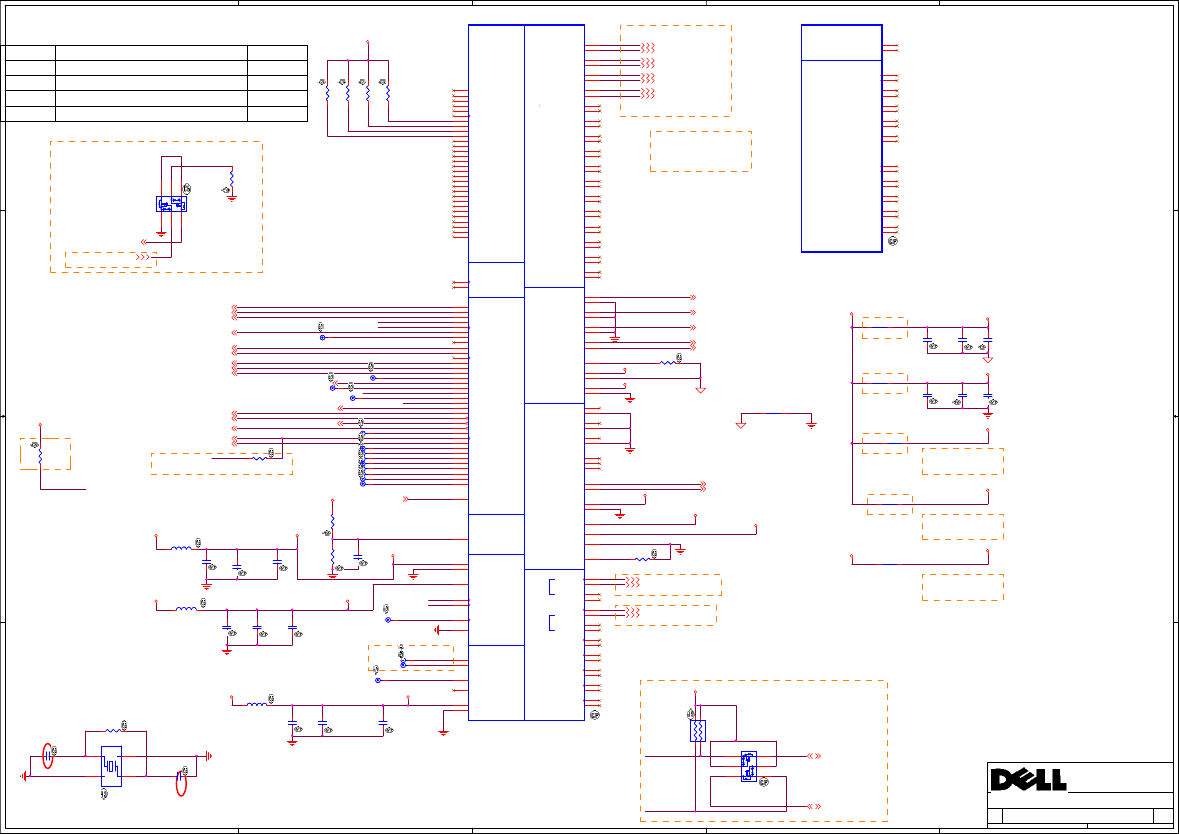Select the crystal oscillator symbol

(x=111, y=766)
